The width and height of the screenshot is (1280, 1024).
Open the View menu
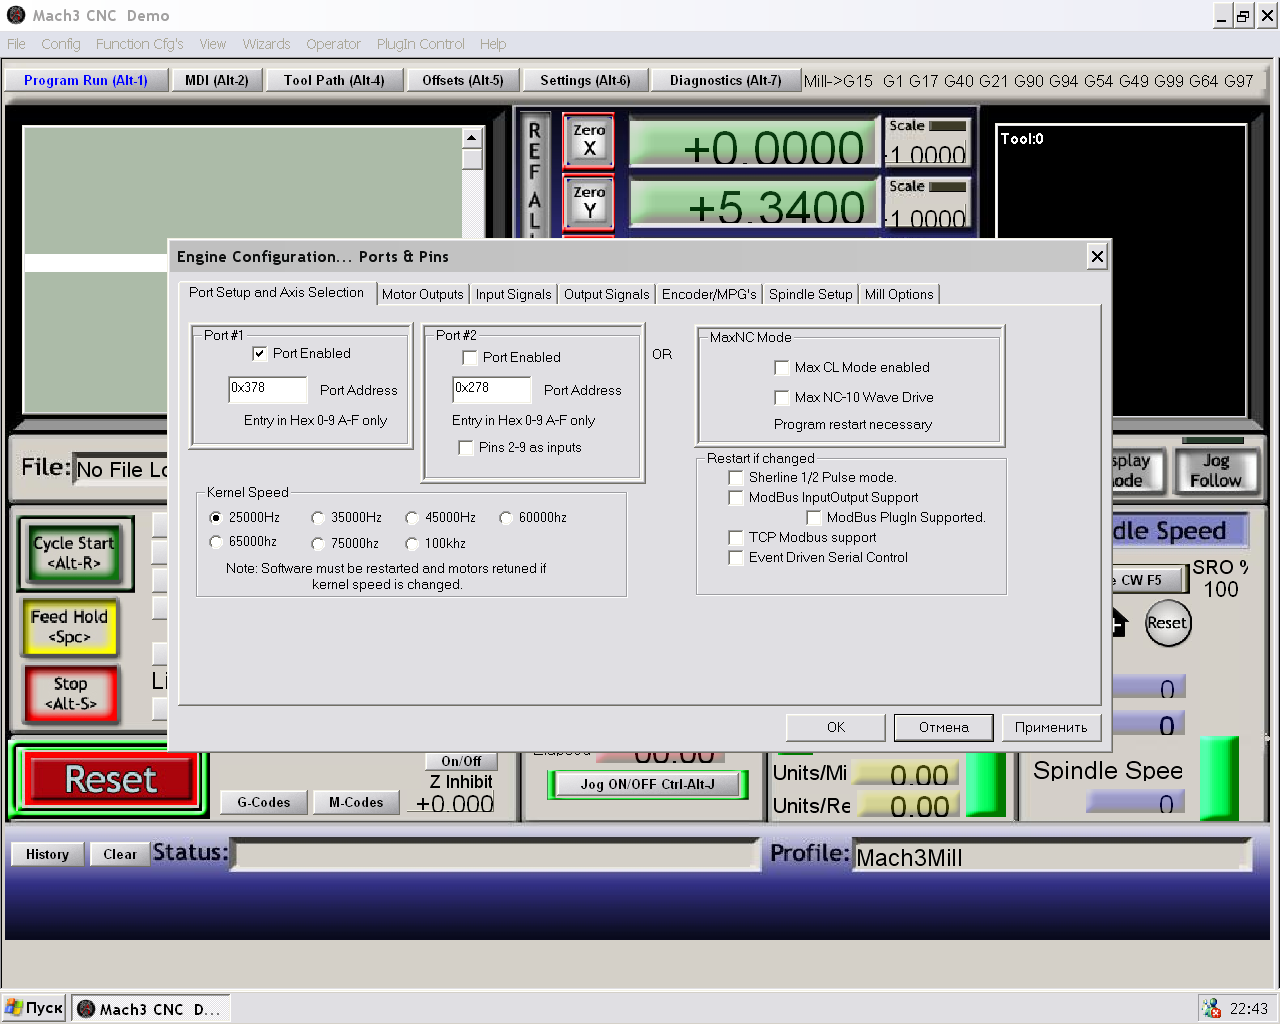tap(213, 44)
